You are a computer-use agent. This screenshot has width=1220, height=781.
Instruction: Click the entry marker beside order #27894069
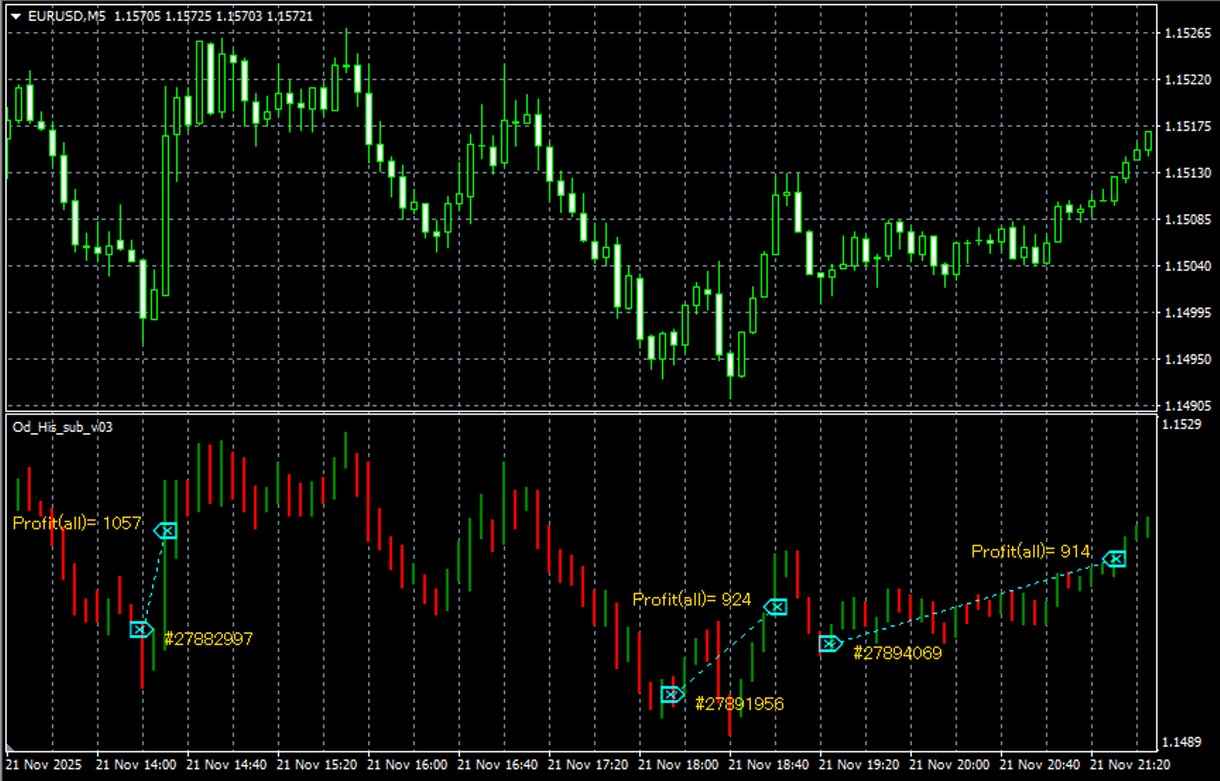tap(830, 643)
